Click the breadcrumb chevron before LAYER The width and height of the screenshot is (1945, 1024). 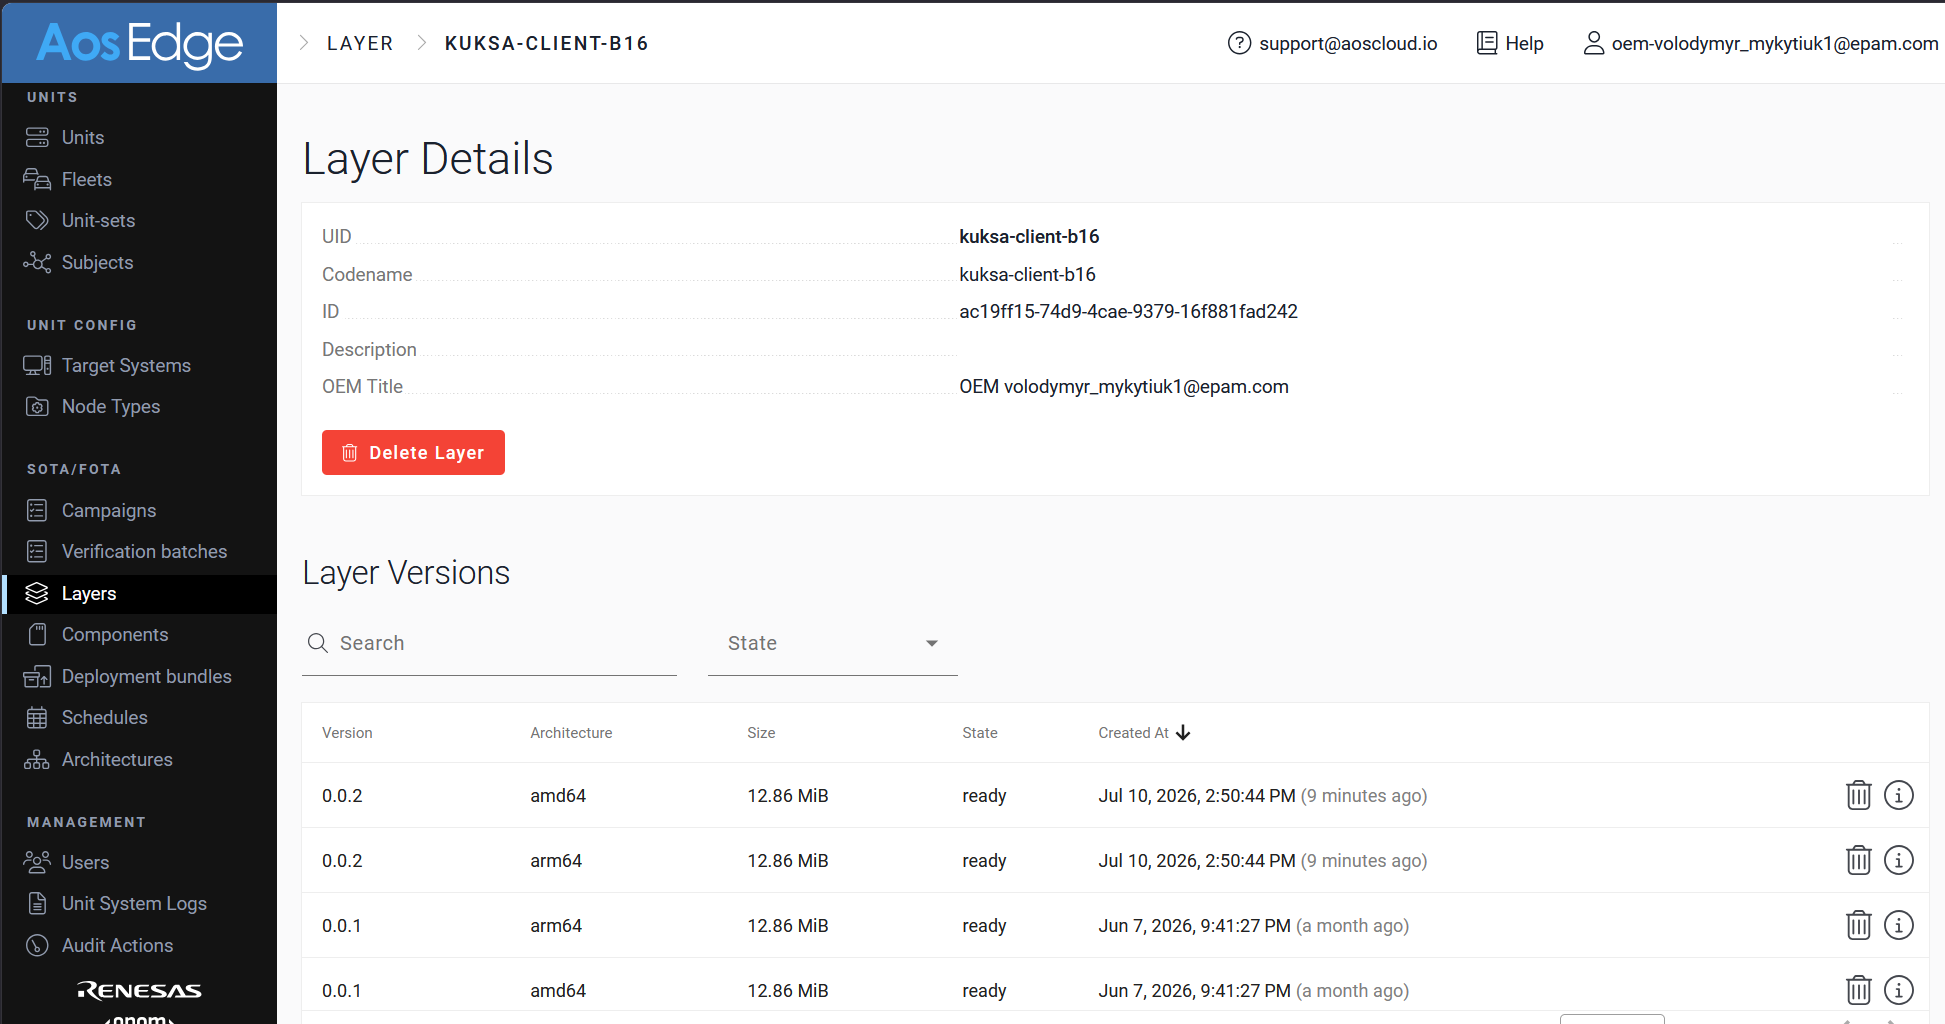click(304, 43)
